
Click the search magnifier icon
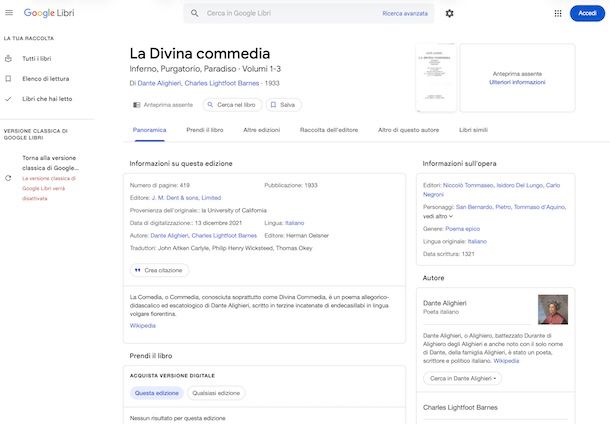[195, 13]
